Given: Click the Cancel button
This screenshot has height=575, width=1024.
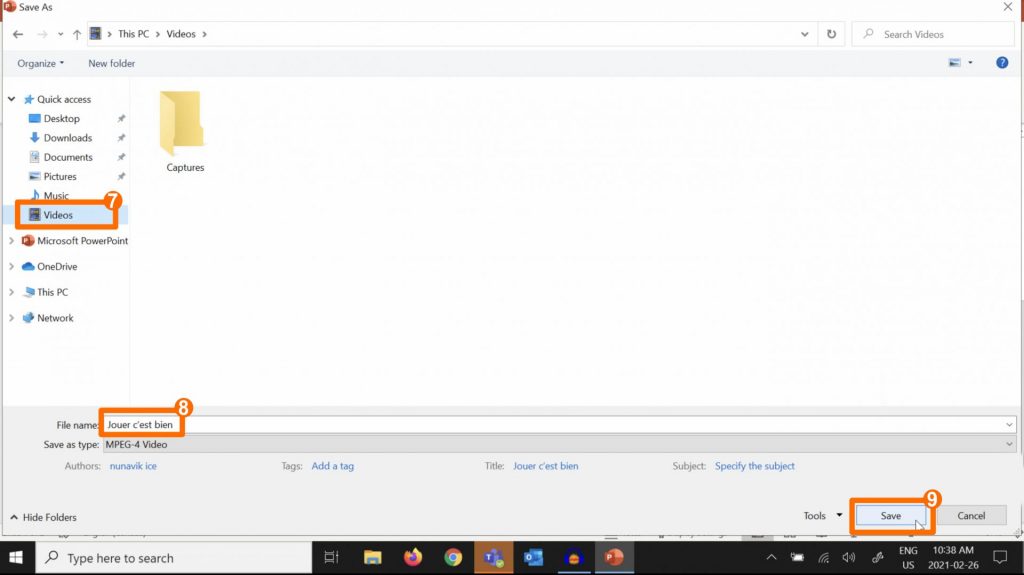Looking at the screenshot, I should [971, 516].
